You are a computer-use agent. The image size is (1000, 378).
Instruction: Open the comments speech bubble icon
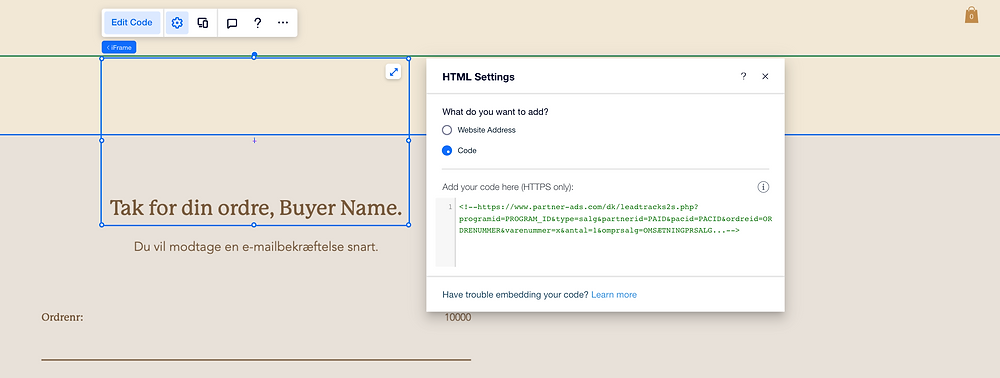click(232, 23)
